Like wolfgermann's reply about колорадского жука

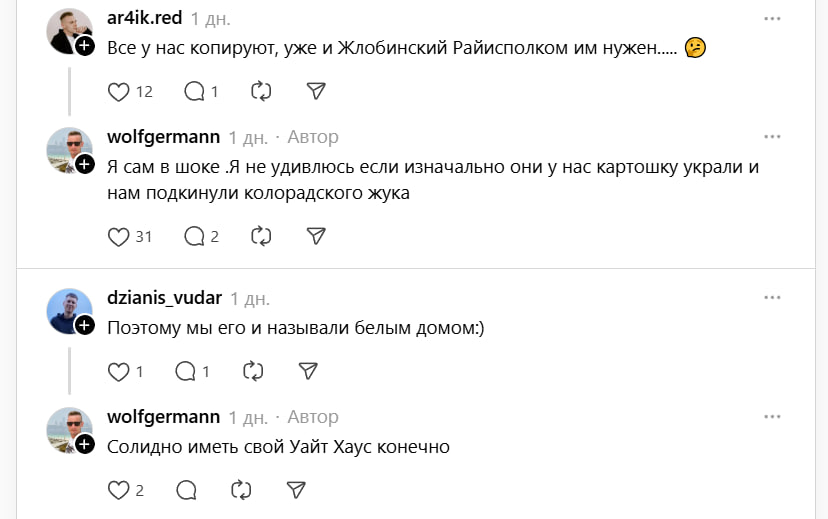tap(119, 236)
